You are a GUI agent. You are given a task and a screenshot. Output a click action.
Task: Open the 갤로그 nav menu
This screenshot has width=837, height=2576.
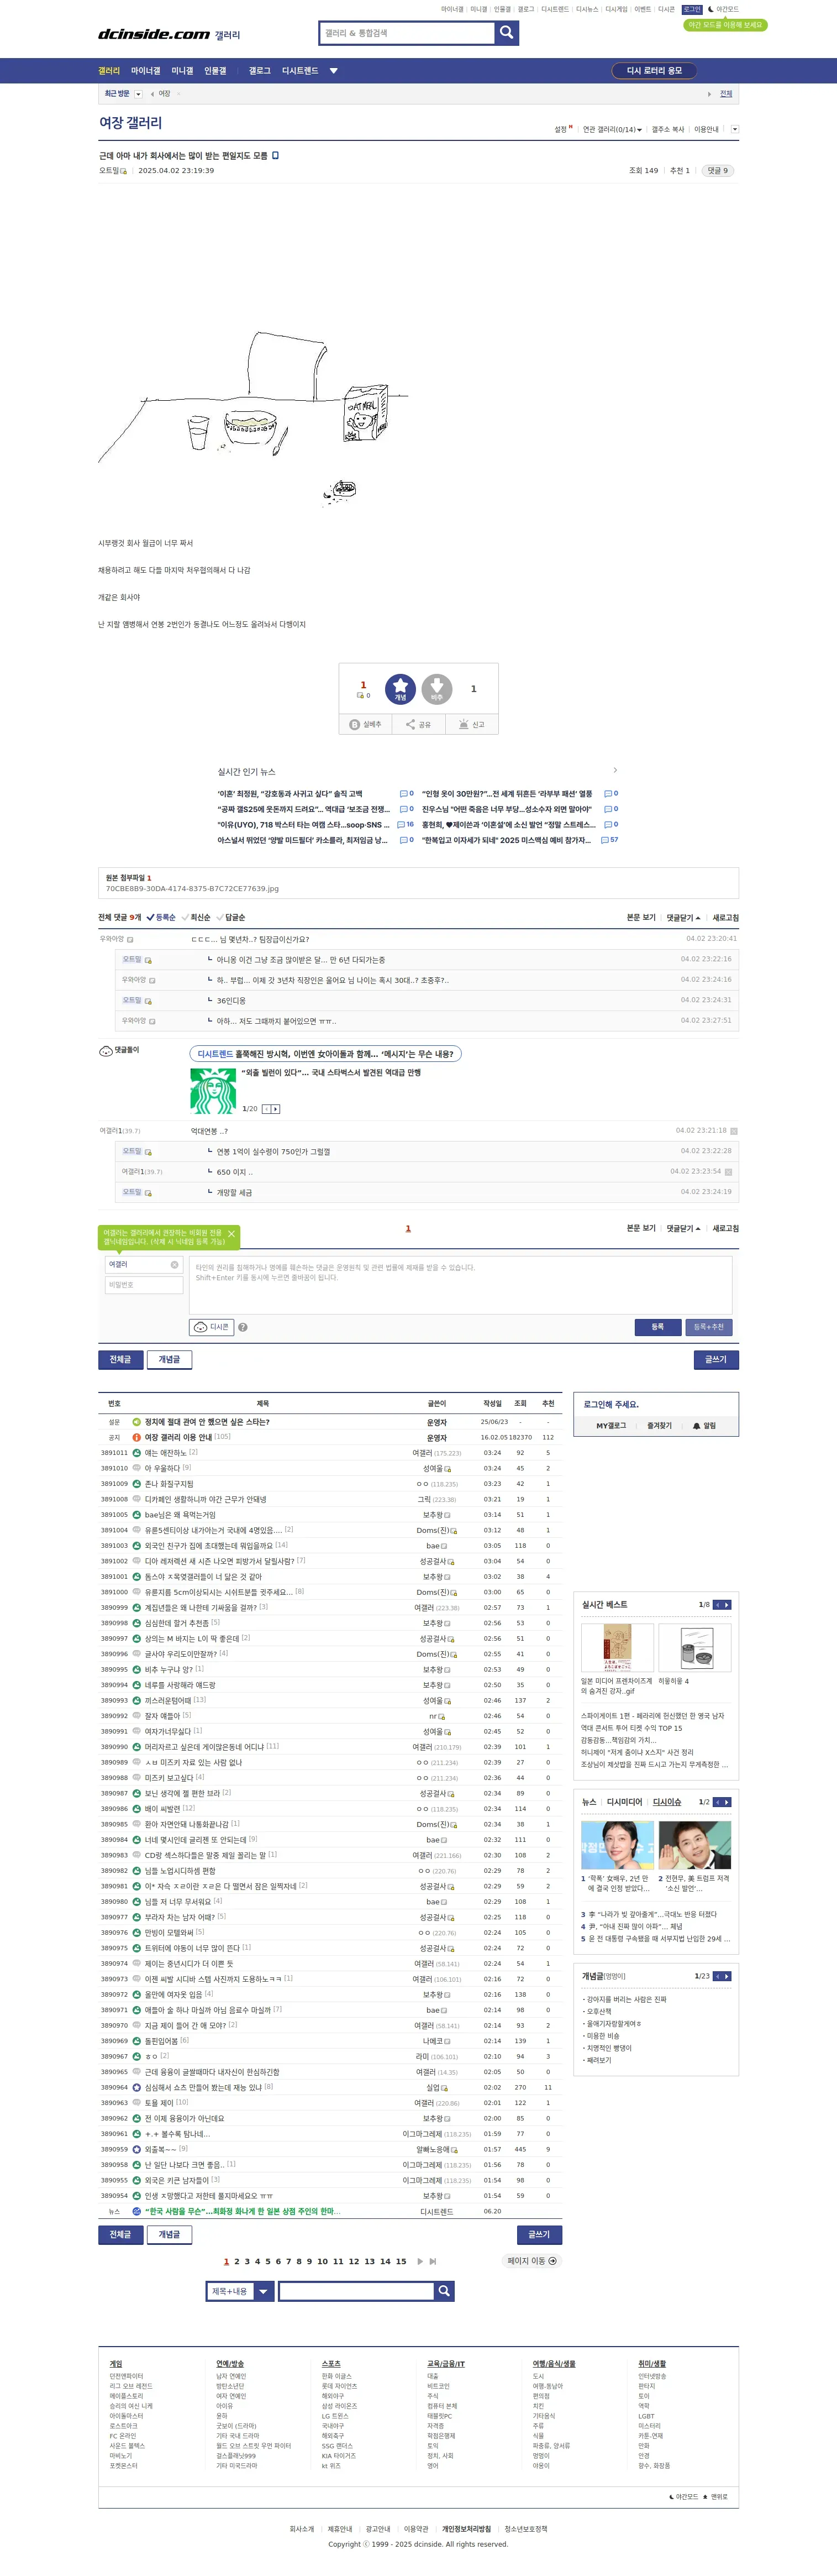(260, 71)
